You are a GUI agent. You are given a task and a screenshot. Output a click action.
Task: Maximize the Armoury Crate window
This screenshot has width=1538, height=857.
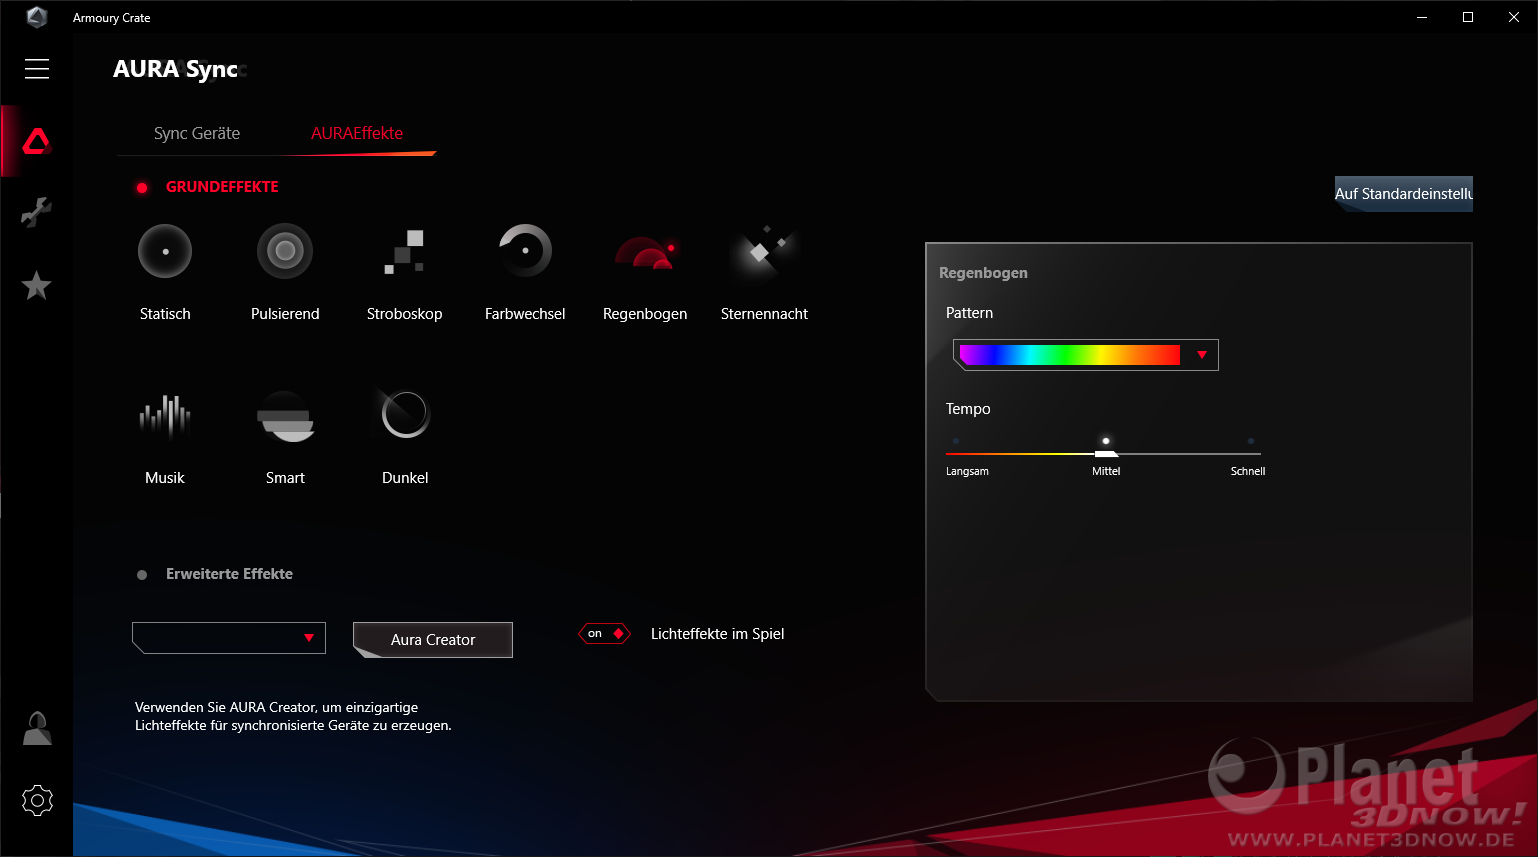pos(1468,17)
